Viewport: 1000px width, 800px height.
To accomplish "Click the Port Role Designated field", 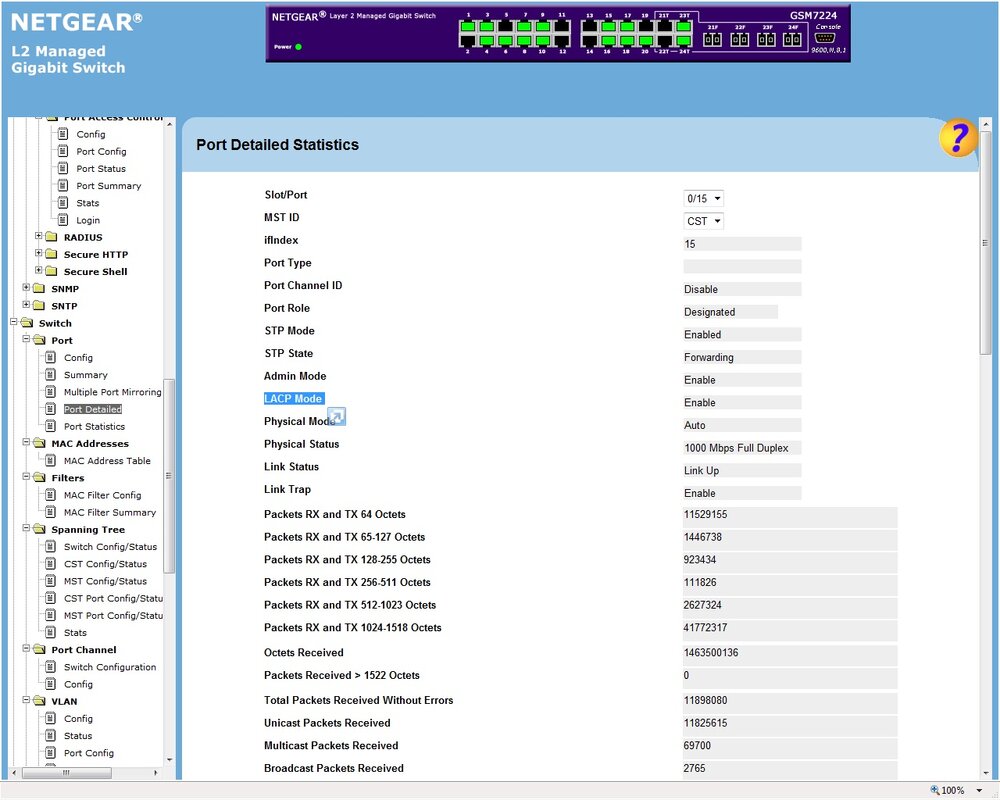I will 730,312.
